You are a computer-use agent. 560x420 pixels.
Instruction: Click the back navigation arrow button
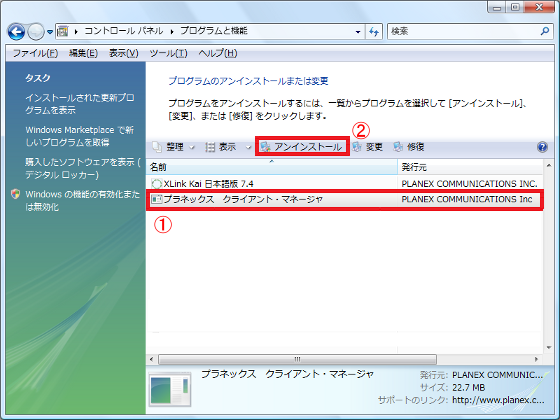(16, 32)
